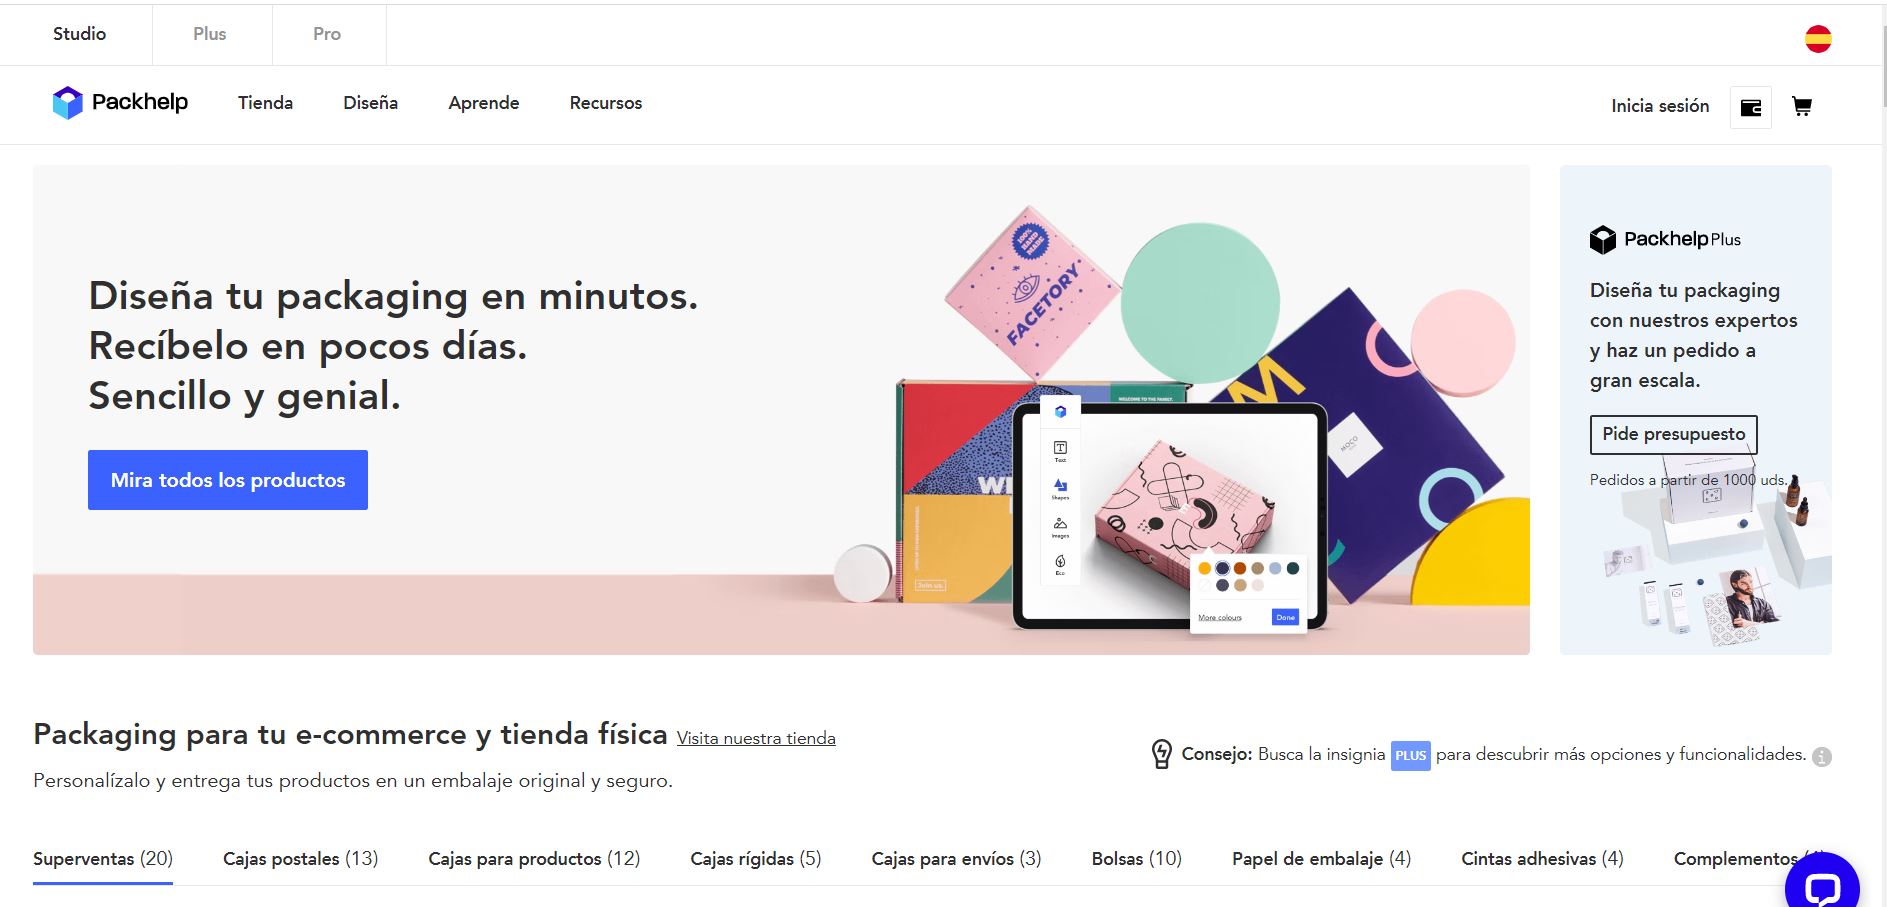The image size is (1887, 907).
Task: Select the Cajas rígidas (5) tab
Action: (x=756, y=859)
